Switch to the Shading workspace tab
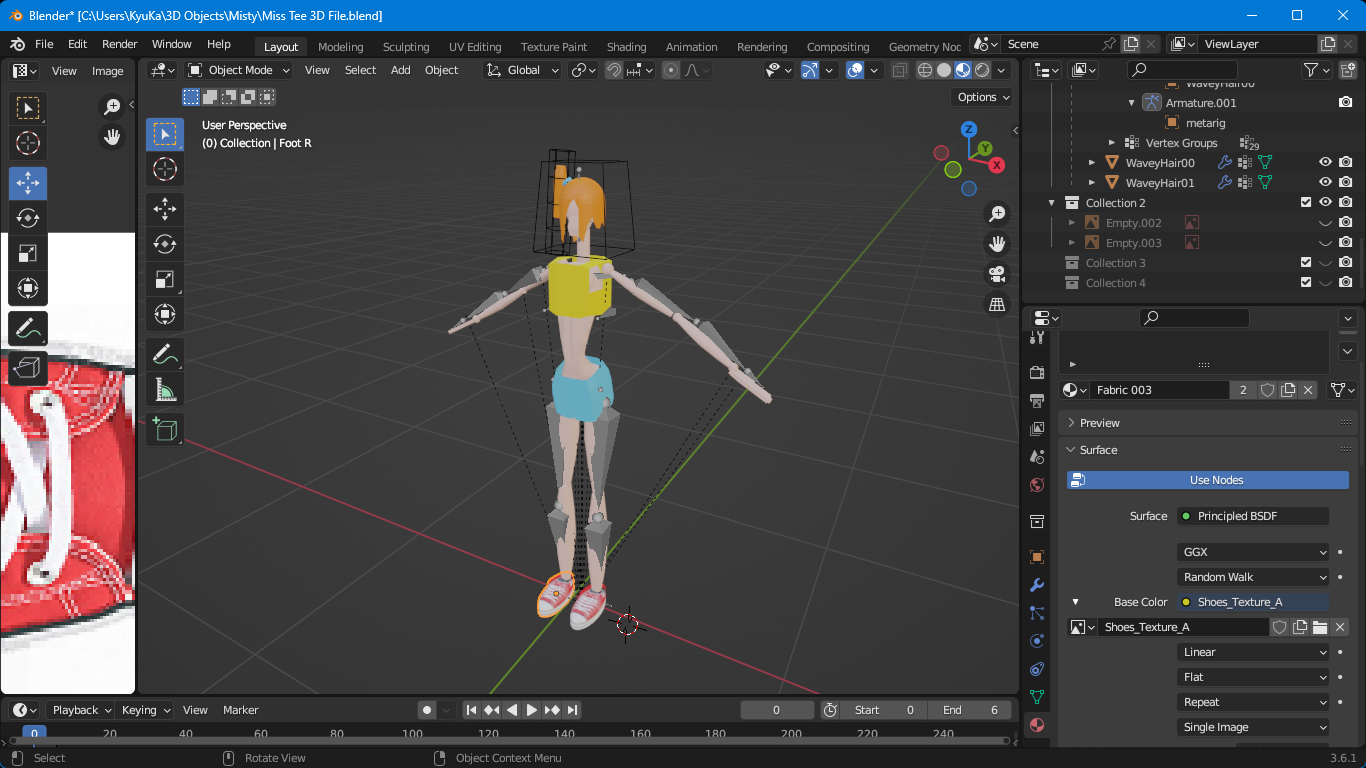Viewport: 1366px width, 768px height. 626,47
